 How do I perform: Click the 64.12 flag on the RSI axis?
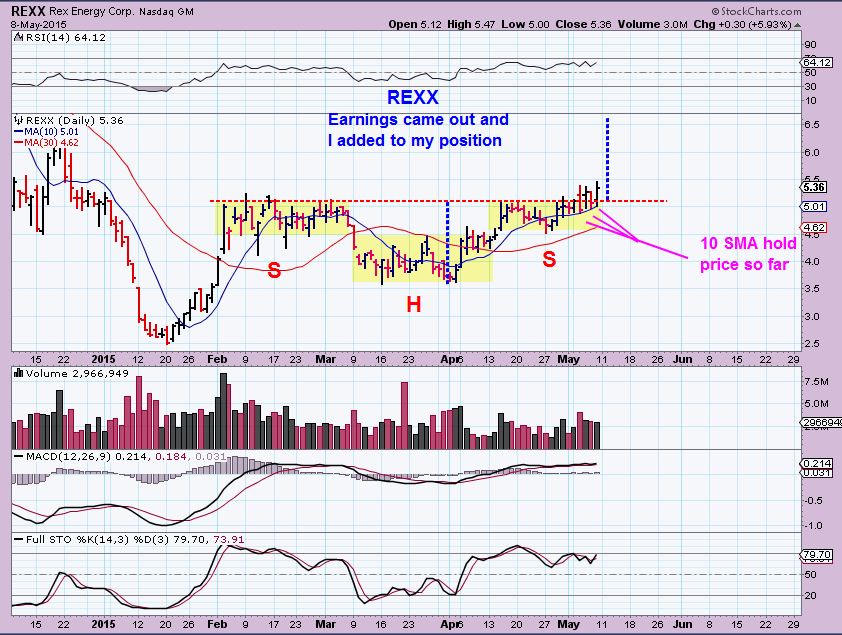coord(817,63)
